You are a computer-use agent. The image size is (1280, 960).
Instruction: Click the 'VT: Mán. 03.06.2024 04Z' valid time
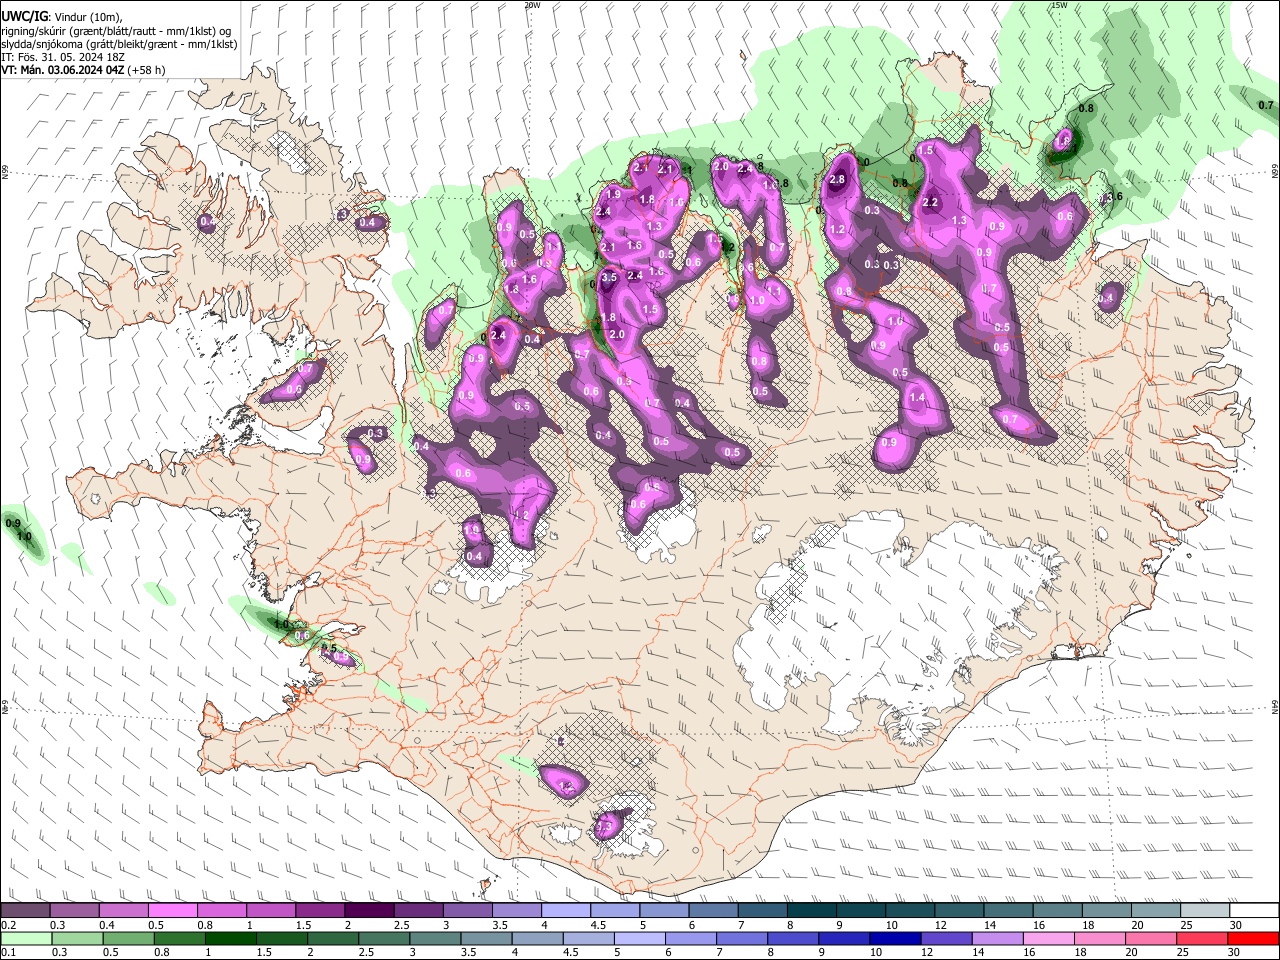[62, 70]
